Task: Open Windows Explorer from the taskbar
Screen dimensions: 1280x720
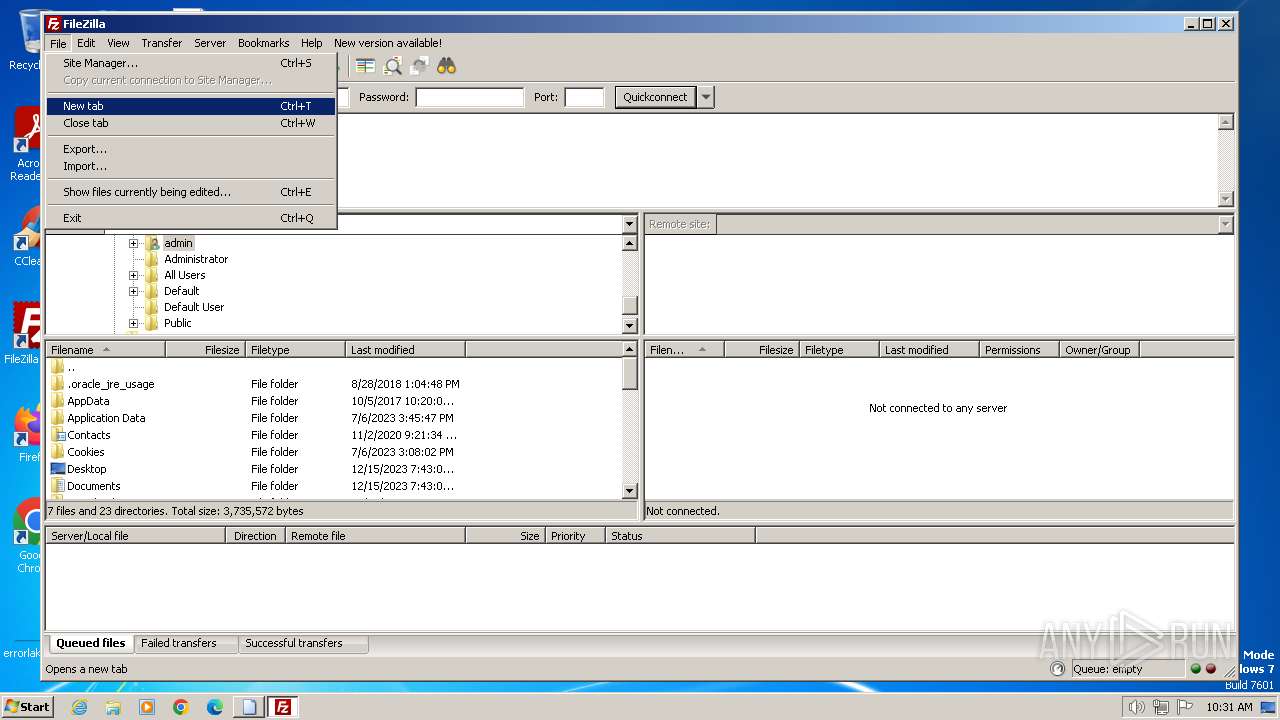Action: 113,707
